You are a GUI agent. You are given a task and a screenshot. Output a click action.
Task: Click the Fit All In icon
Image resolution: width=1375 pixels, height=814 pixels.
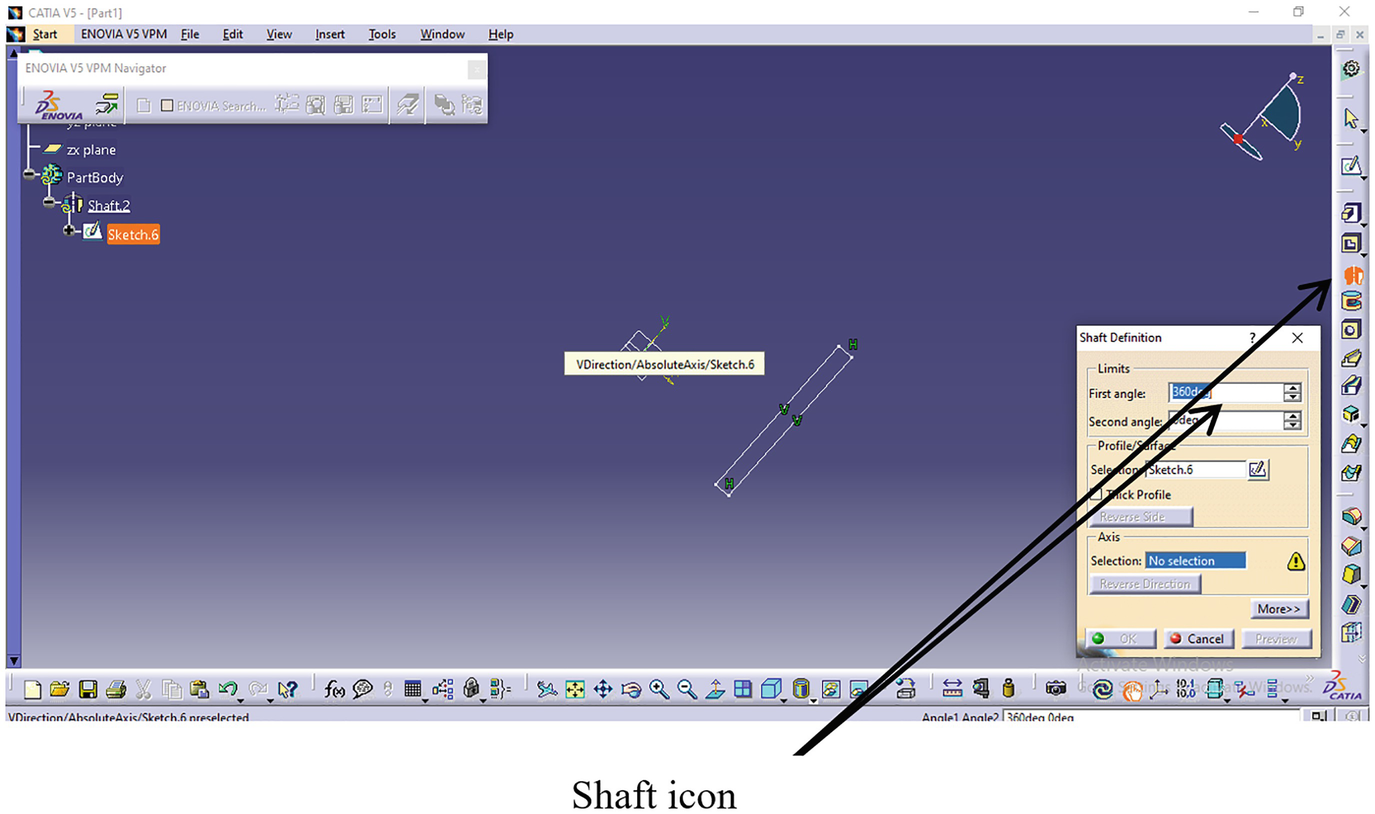pyautogui.click(x=575, y=689)
